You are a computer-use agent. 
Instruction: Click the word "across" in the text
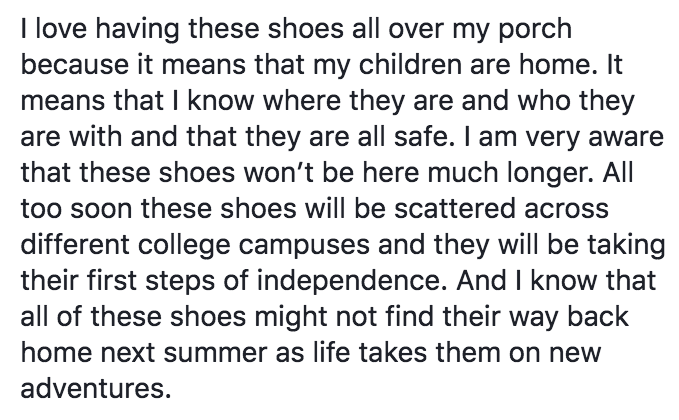566,210
